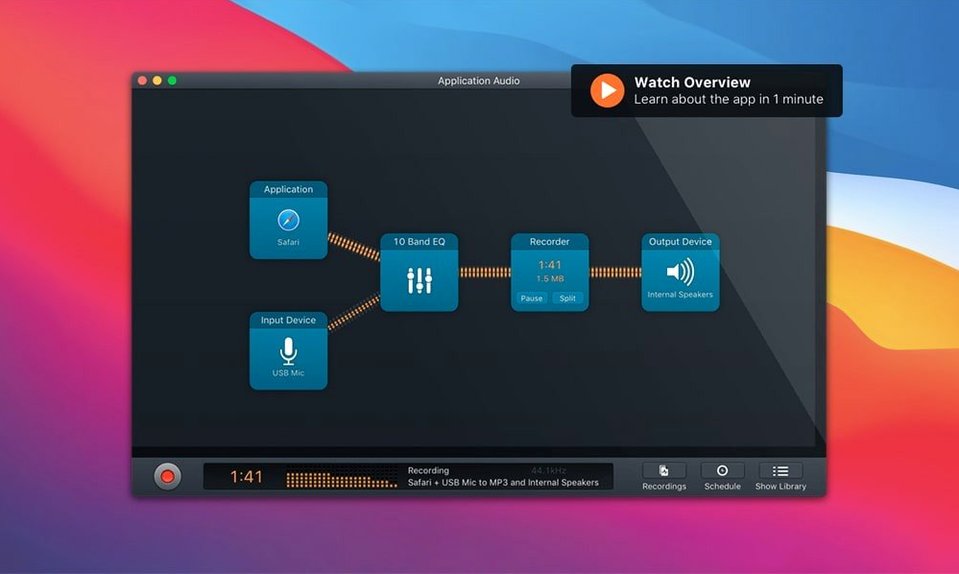This screenshot has width=959, height=574.
Task: Select the Input Device block title
Action: click(x=288, y=320)
